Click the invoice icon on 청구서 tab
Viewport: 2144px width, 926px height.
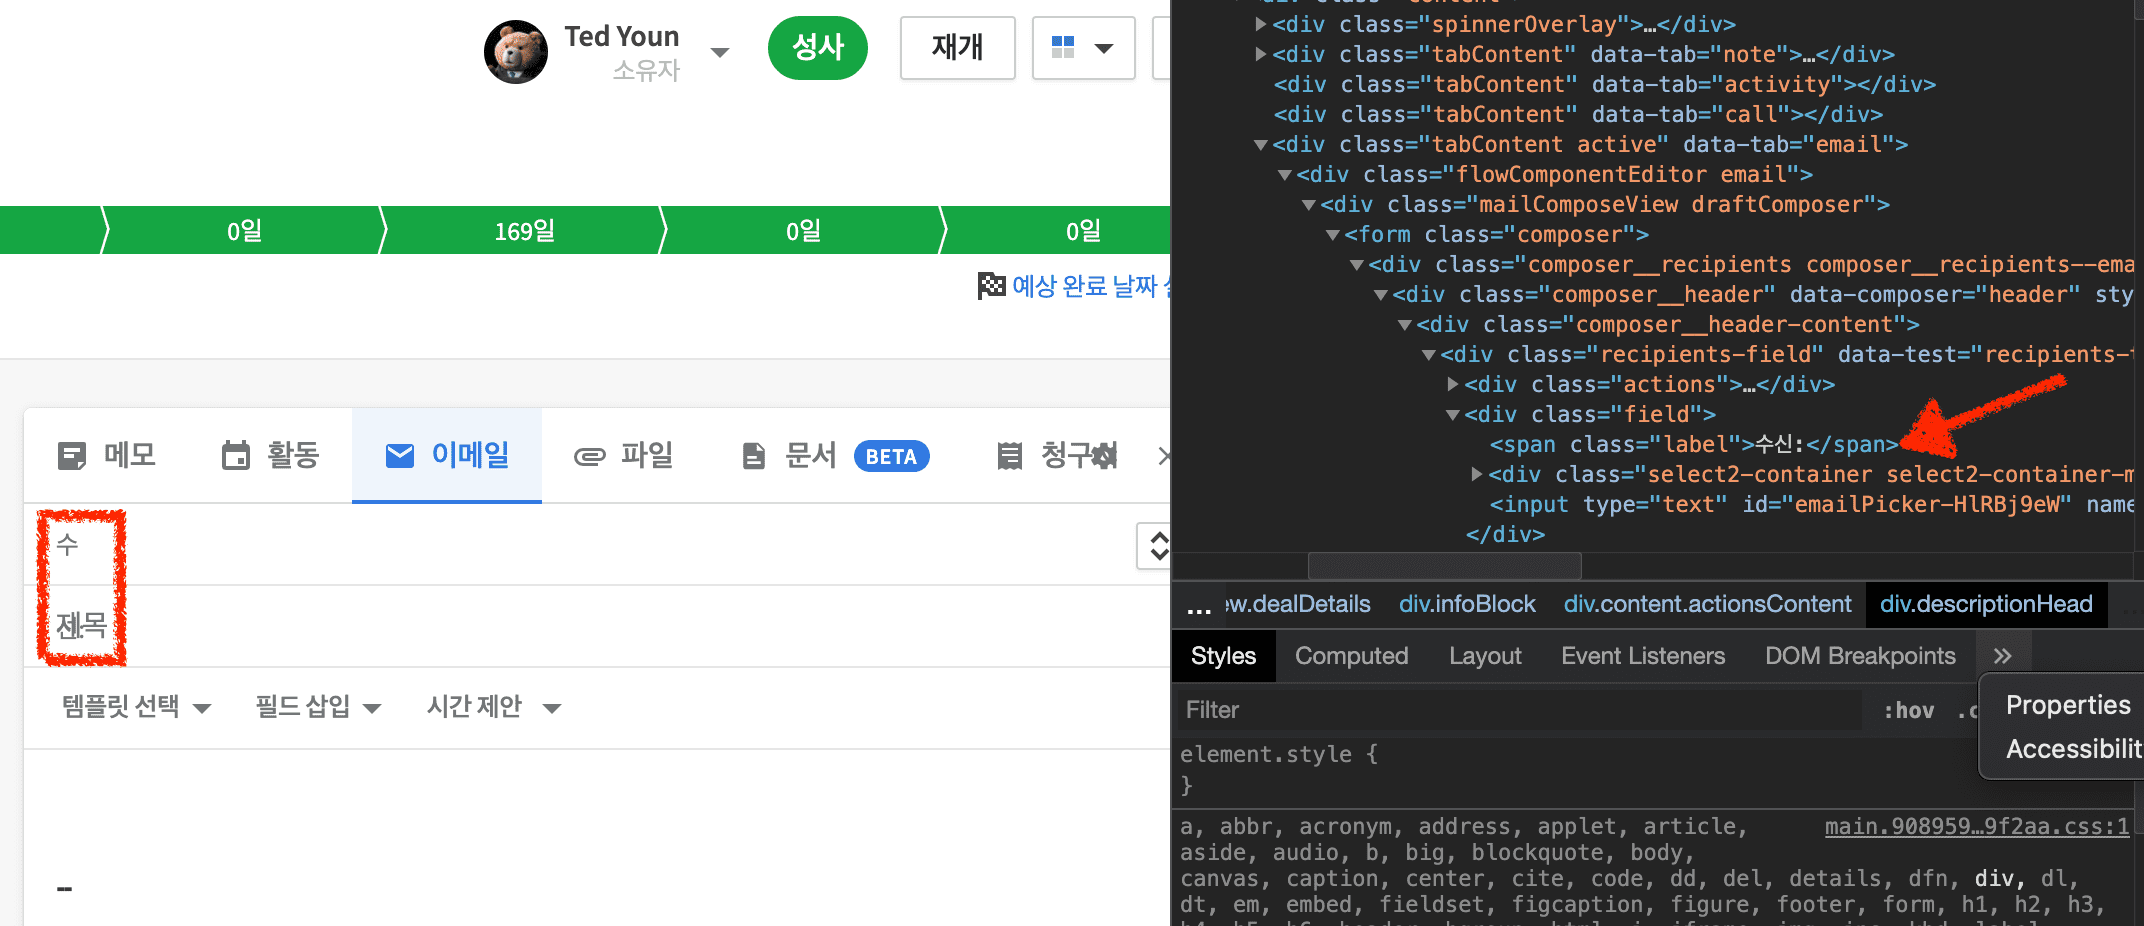(x=1010, y=456)
